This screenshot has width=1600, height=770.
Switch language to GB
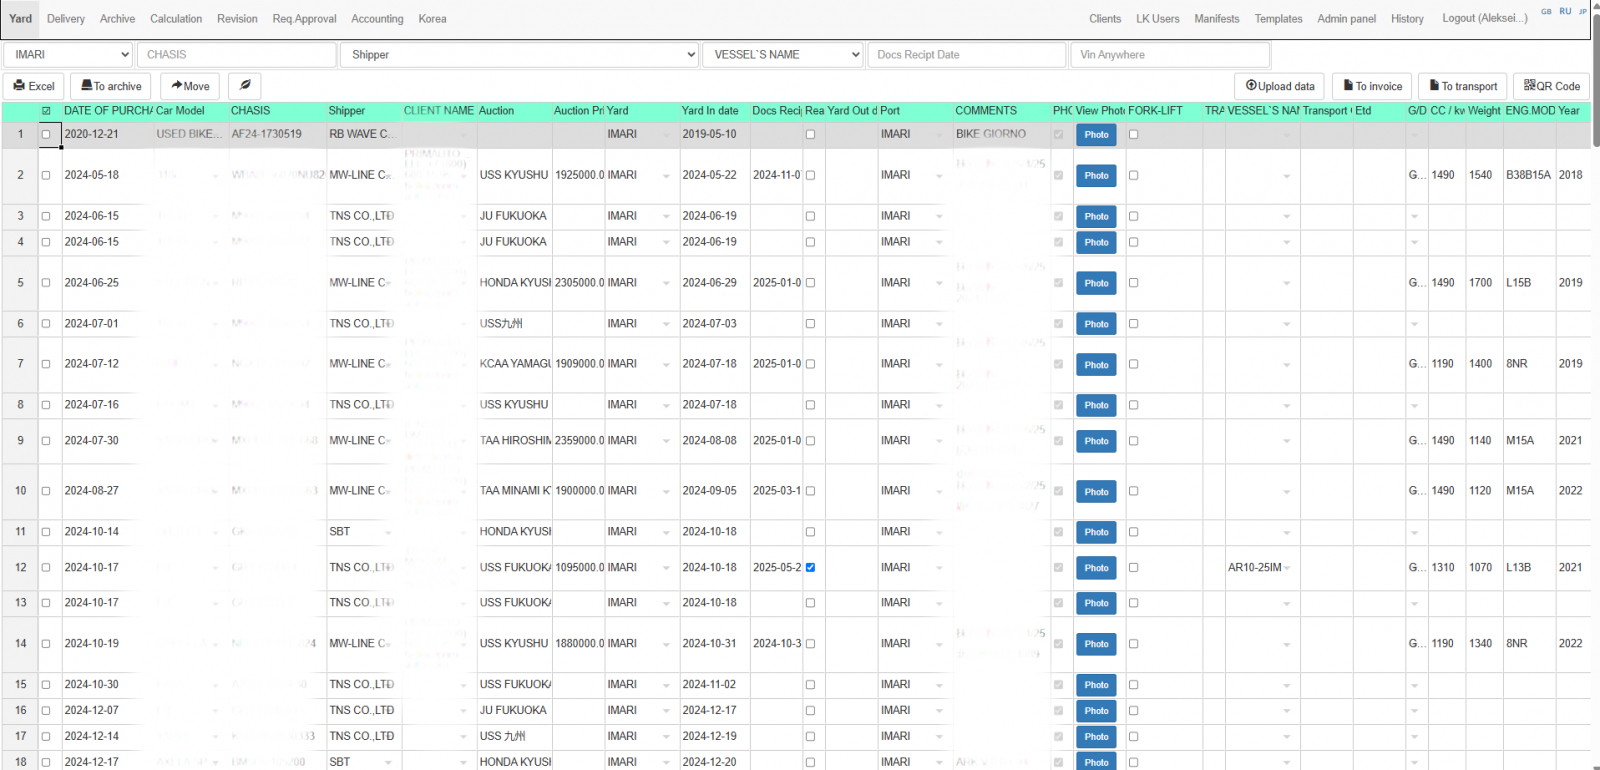tap(1546, 12)
